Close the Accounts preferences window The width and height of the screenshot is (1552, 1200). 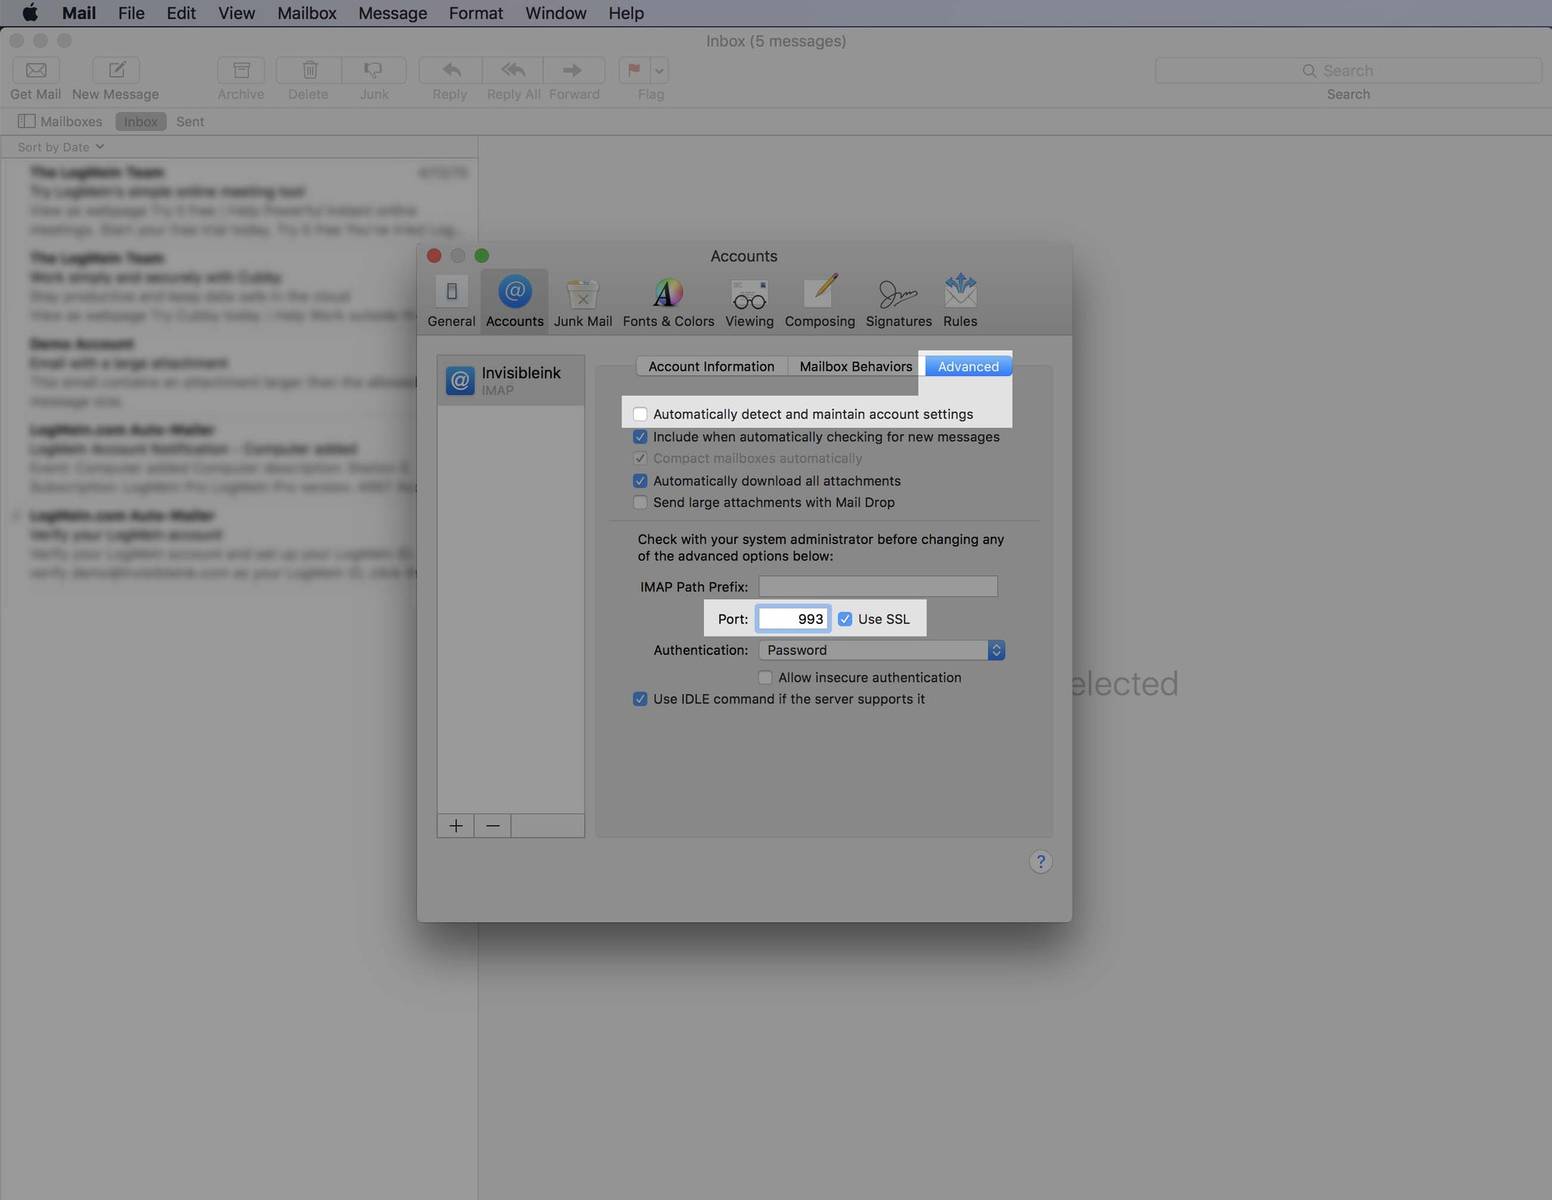(x=434, y=256)
